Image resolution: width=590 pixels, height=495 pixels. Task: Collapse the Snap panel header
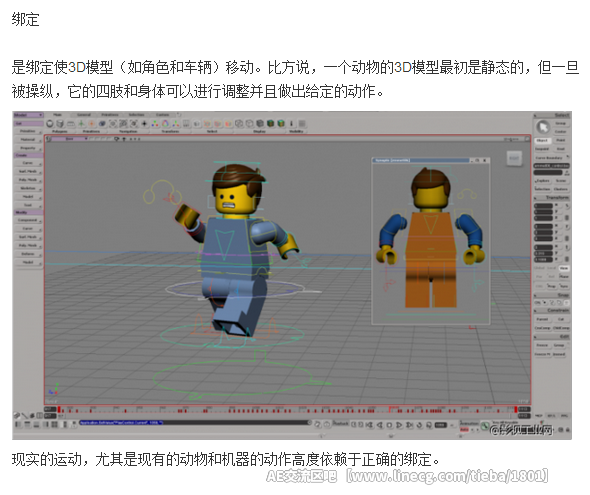pyautogui.click(x=552, y=295)
